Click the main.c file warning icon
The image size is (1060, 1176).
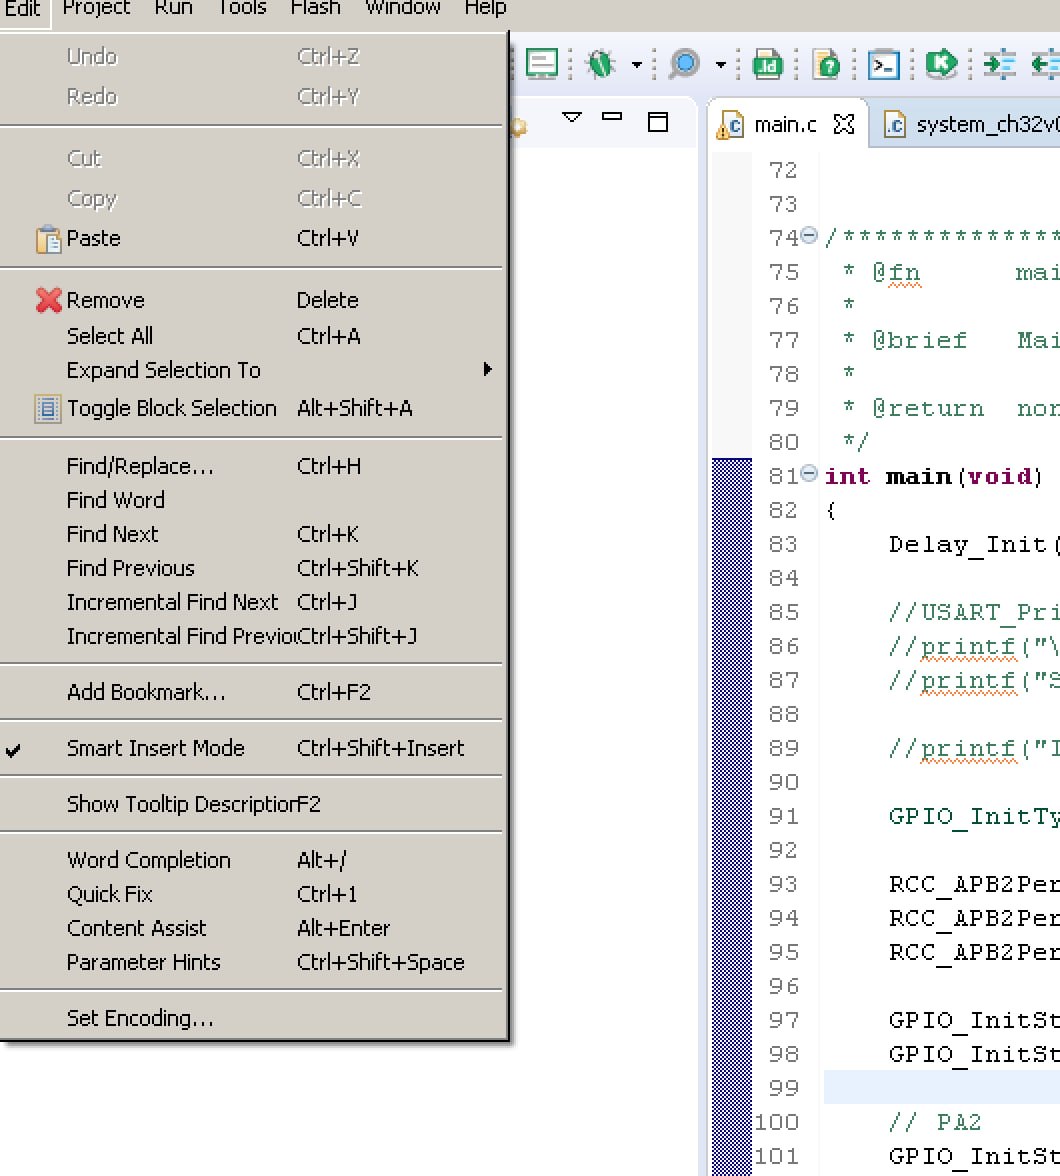730,125
